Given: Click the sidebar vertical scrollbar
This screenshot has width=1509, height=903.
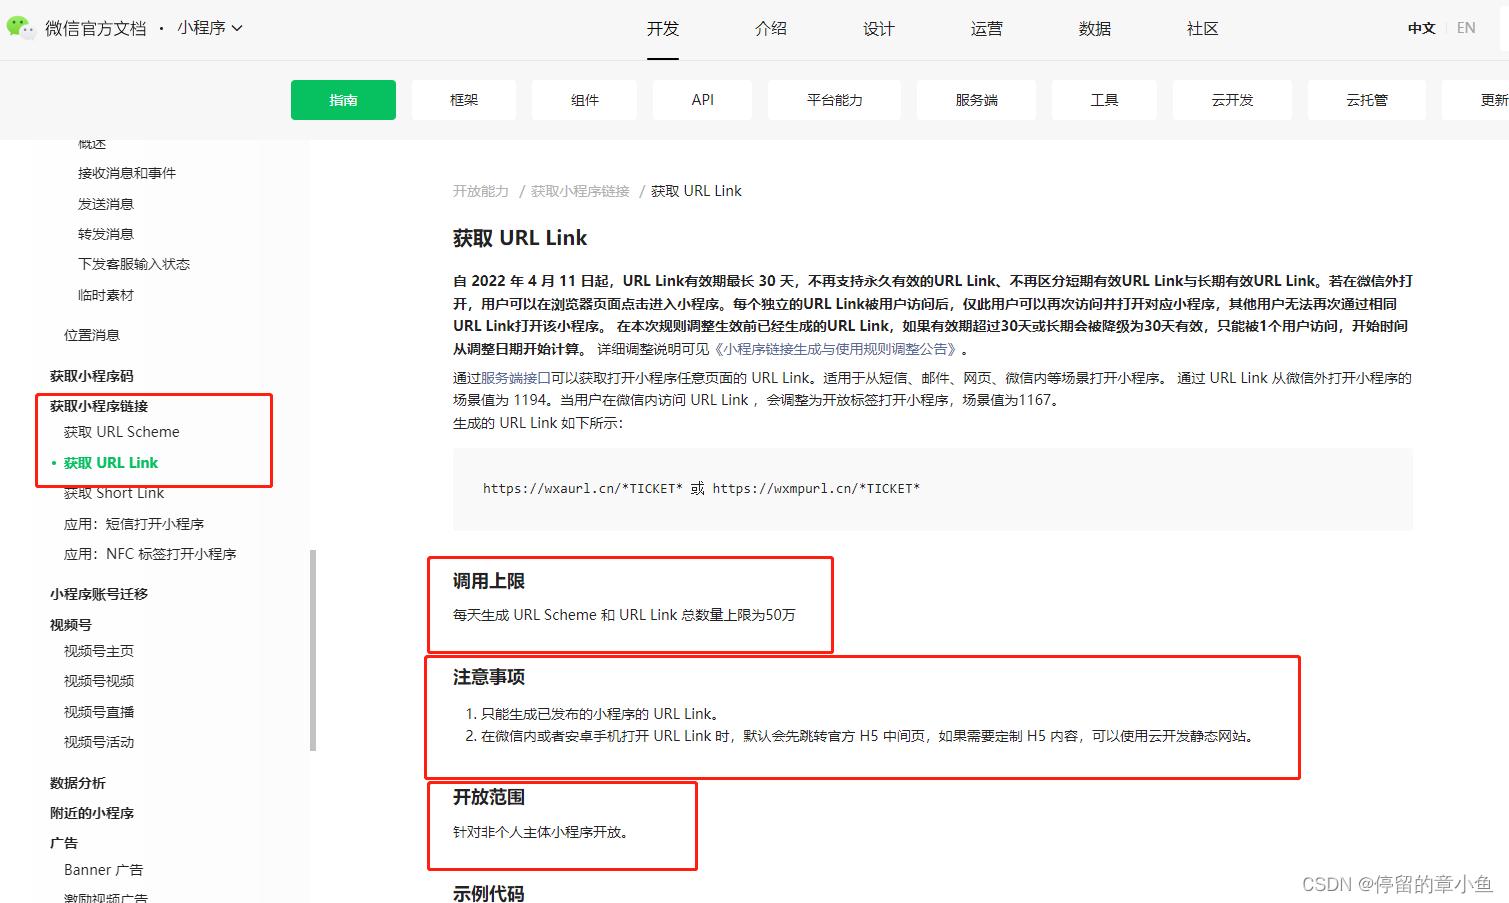Looking at the screenshot, I should 313,650.
